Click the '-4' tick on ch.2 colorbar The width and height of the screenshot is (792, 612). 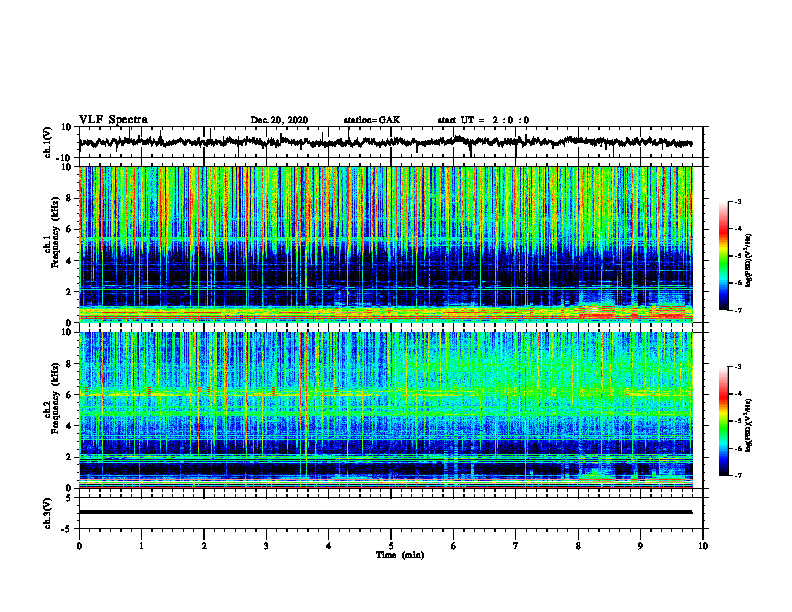point(738,394)
